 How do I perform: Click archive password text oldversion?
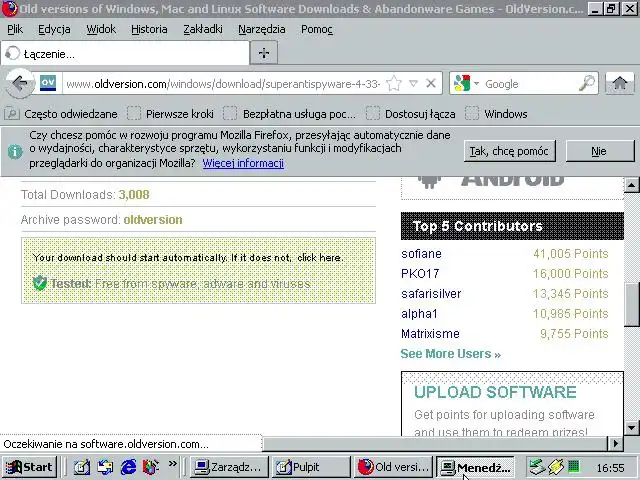pyautogui.click(x=153, y=220)
